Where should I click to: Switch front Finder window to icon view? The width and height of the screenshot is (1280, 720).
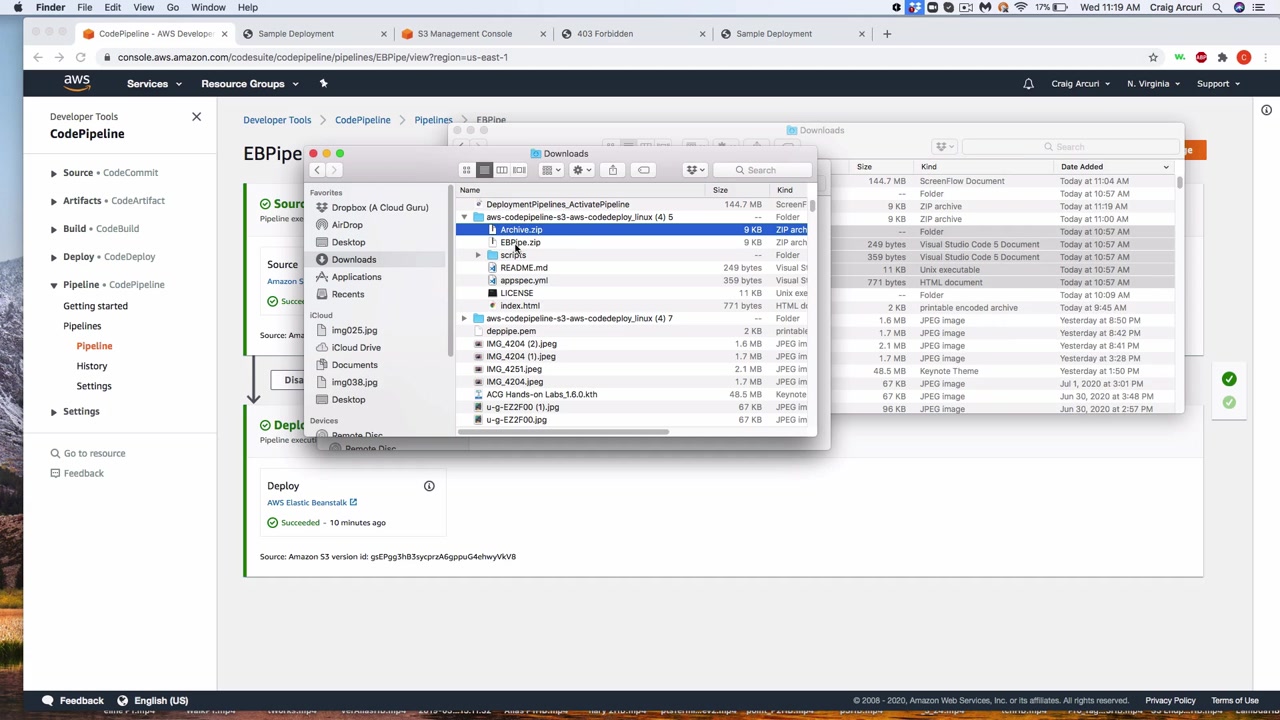coord(466,170)
